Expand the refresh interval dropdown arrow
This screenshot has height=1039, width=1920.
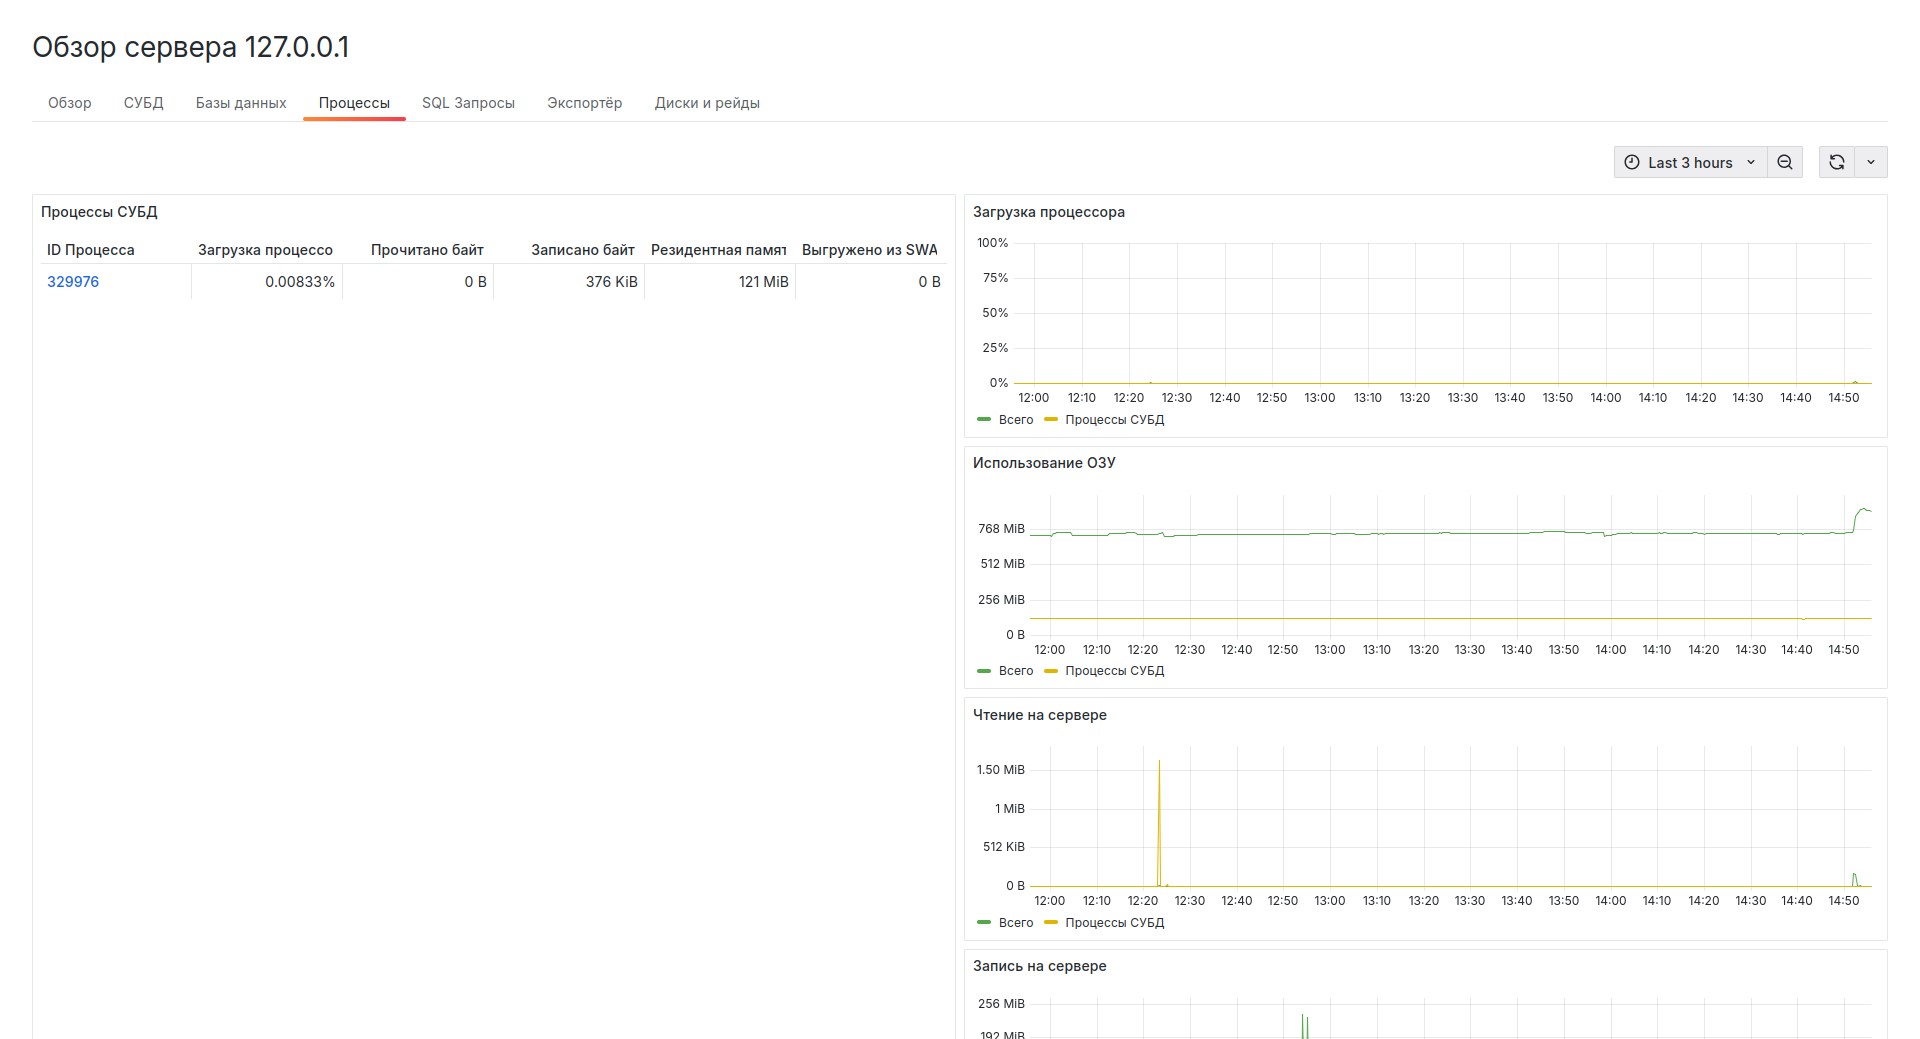pos(1871,162)
